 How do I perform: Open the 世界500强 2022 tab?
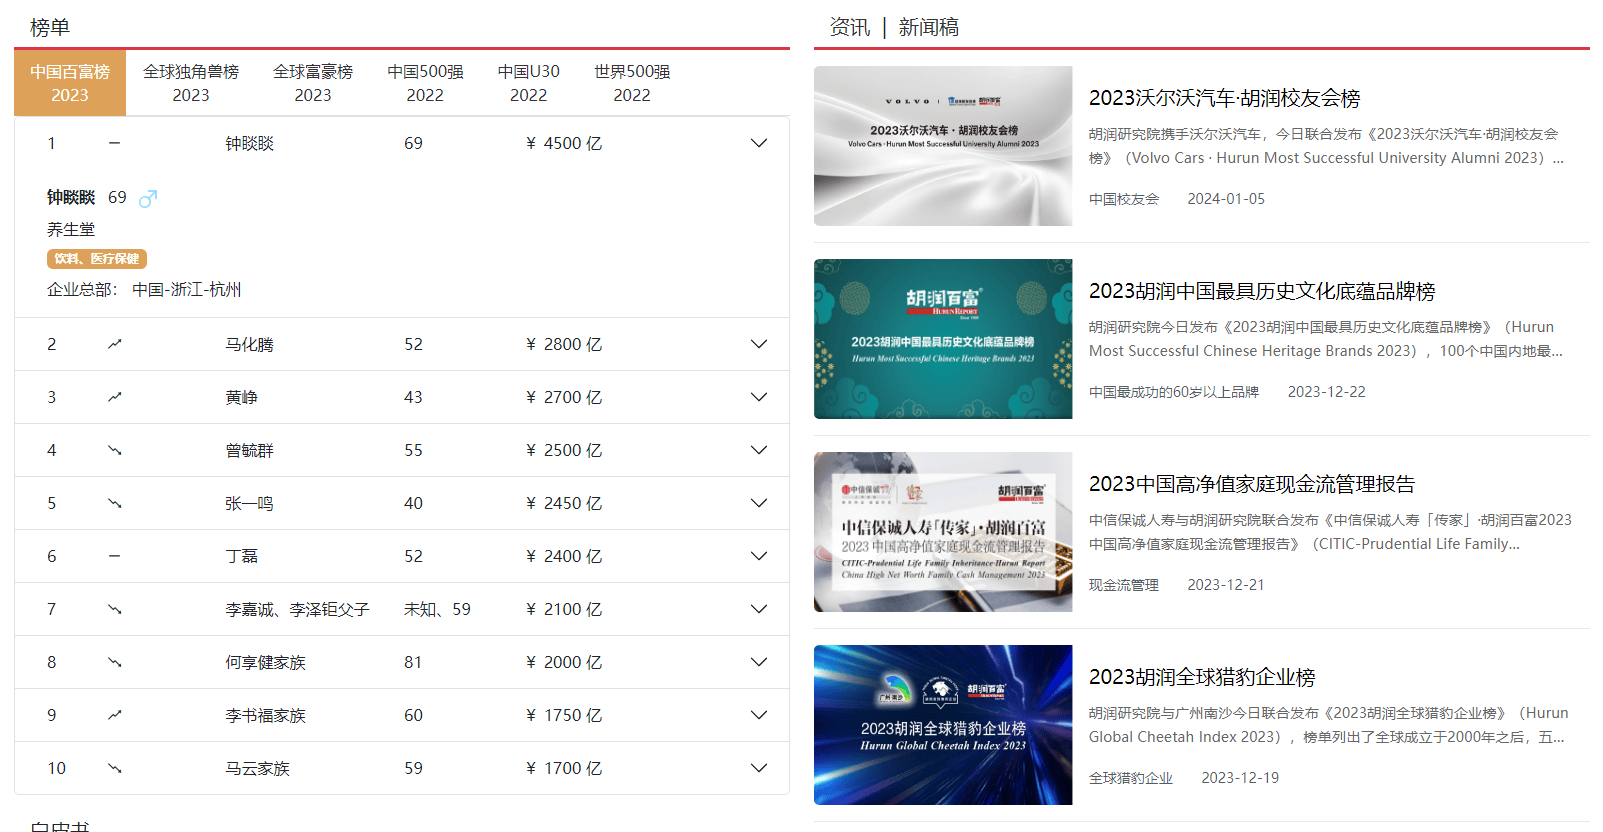(x=632, y=83)
